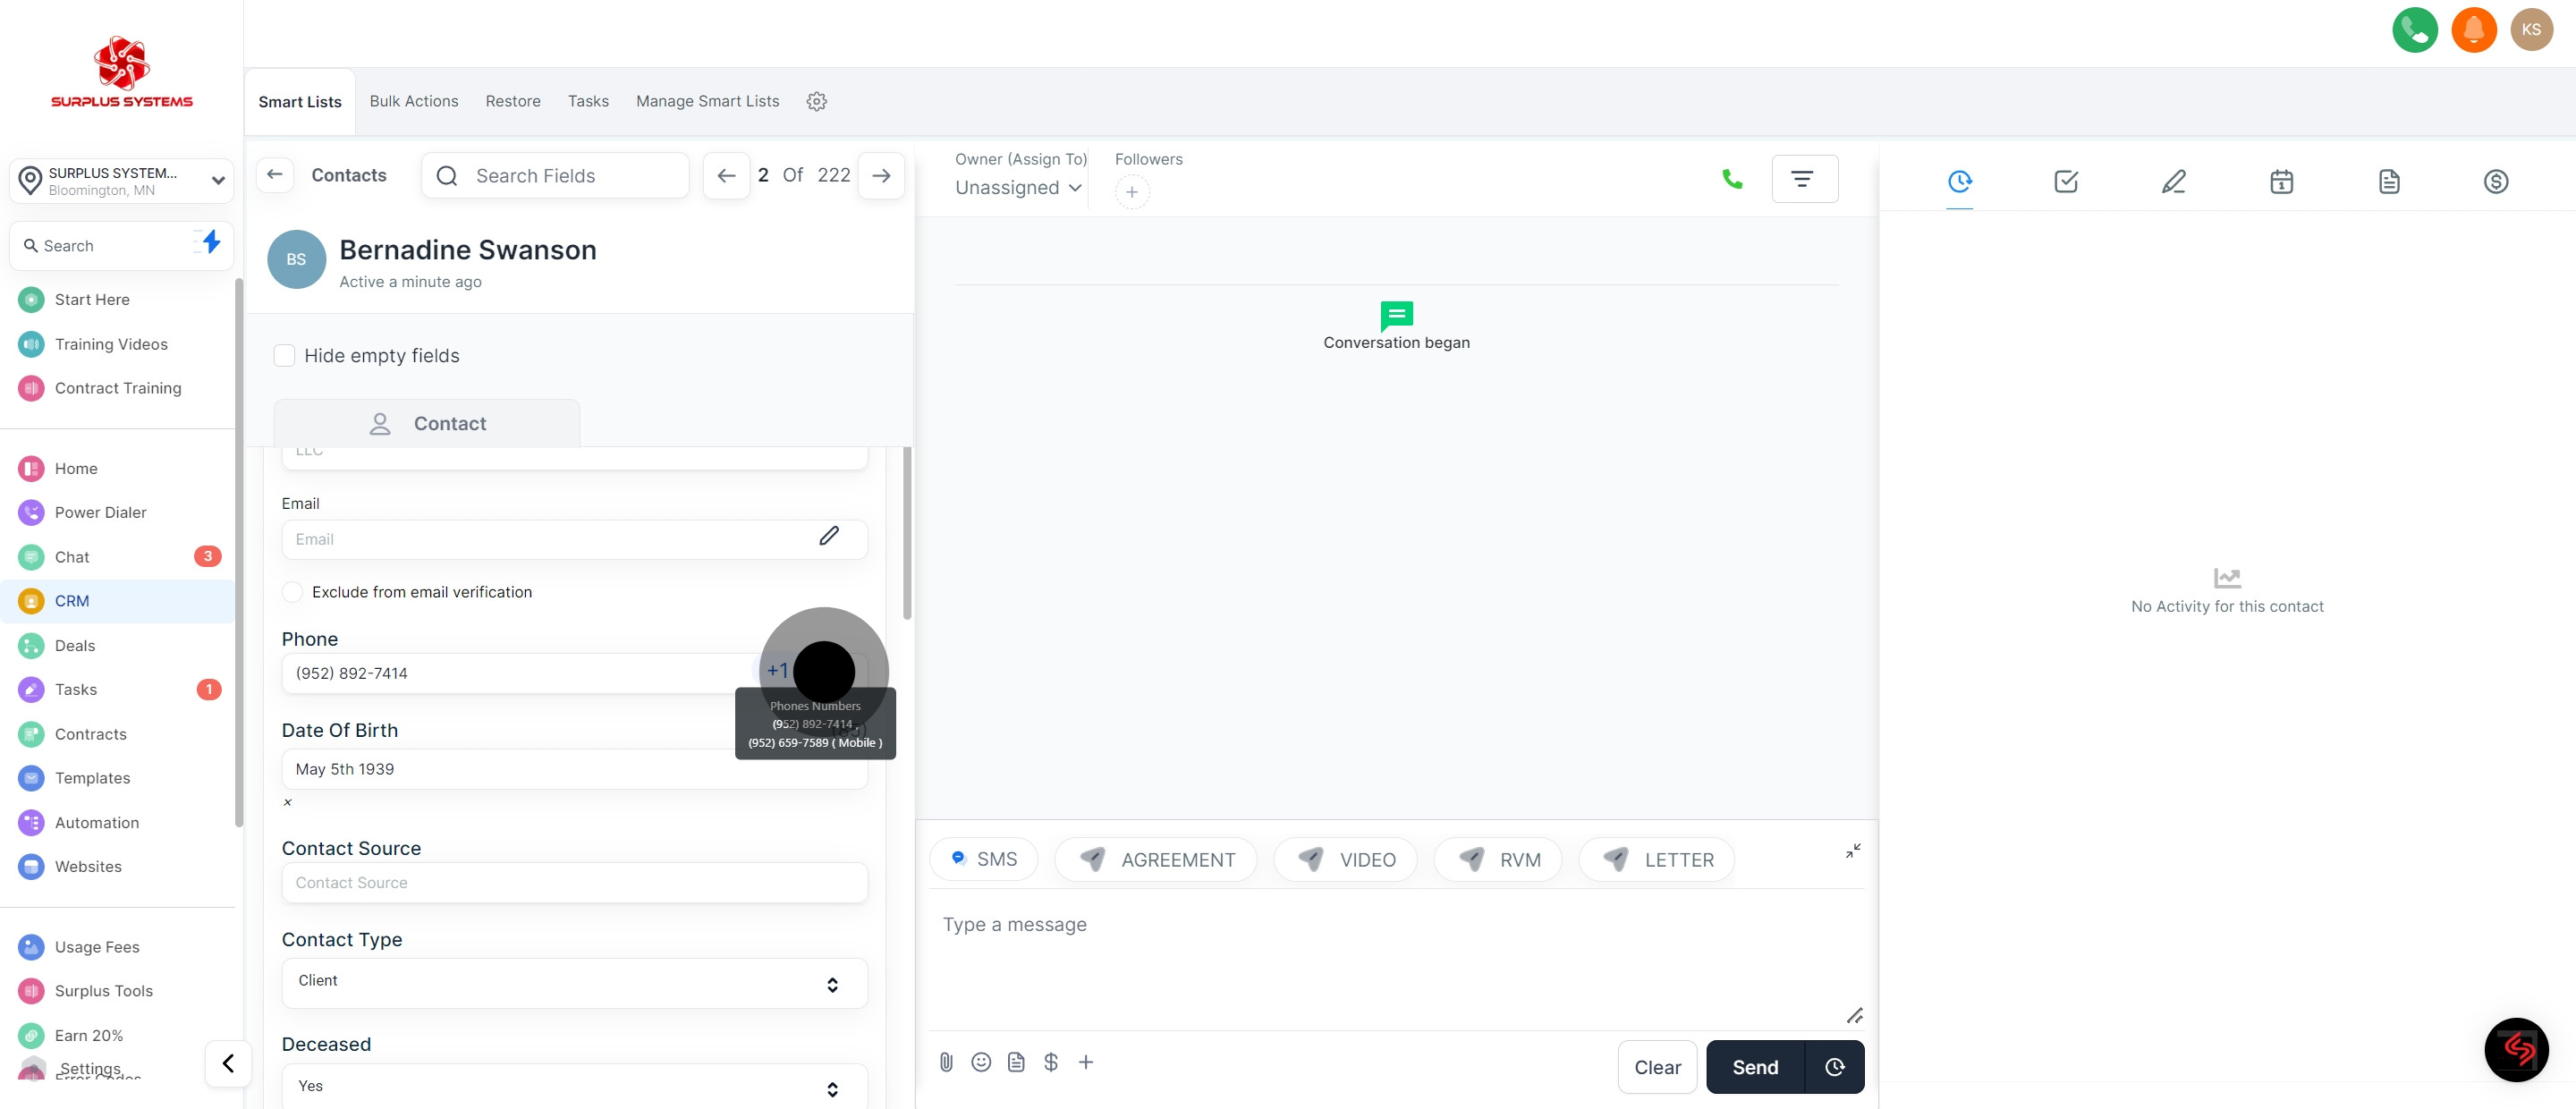Click the green phone call icon in the top bar

[2414, 30]
